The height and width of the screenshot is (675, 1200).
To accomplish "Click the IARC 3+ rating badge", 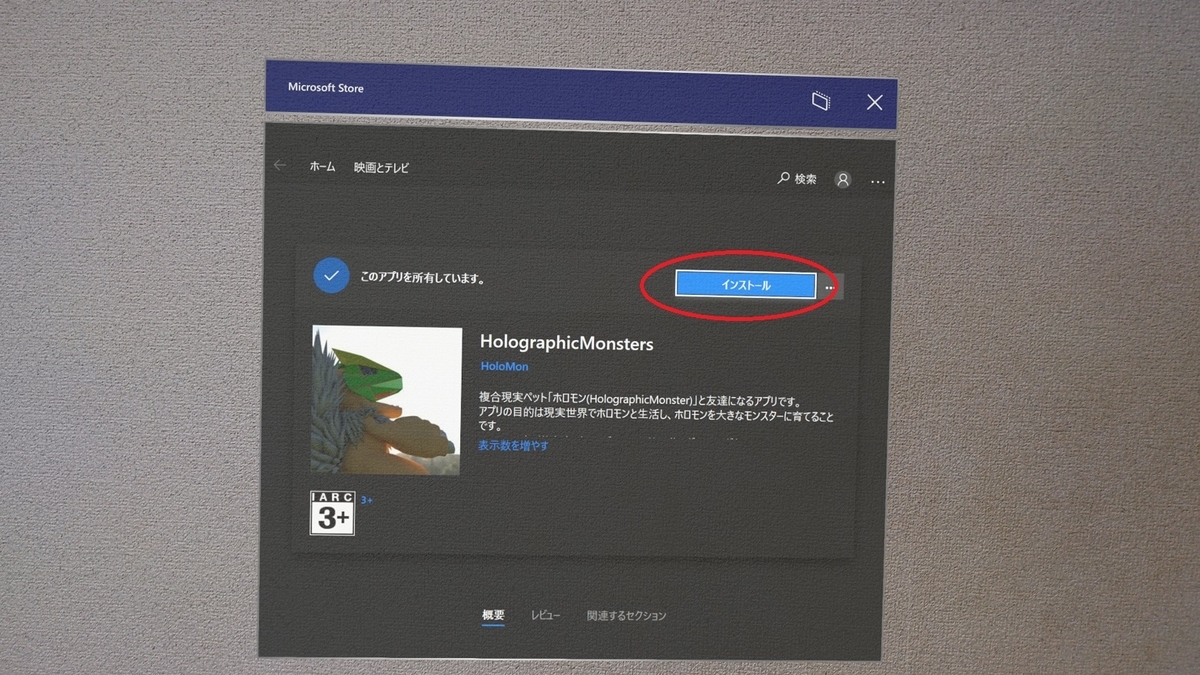I will click(332, 512).
